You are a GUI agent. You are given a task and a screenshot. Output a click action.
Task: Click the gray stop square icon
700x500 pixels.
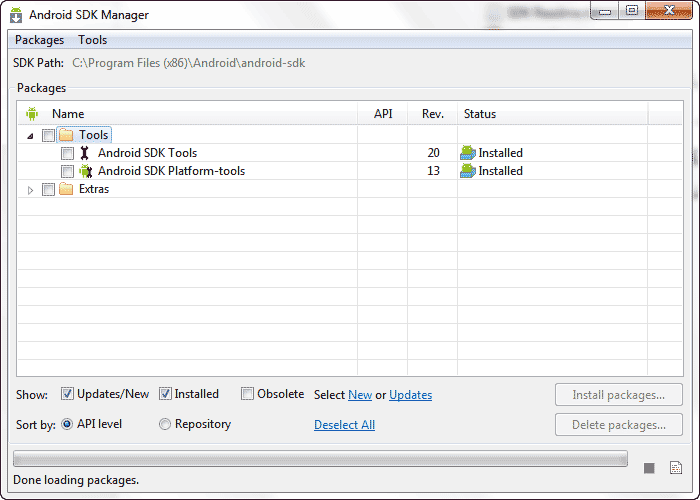(x=649, y=468)
